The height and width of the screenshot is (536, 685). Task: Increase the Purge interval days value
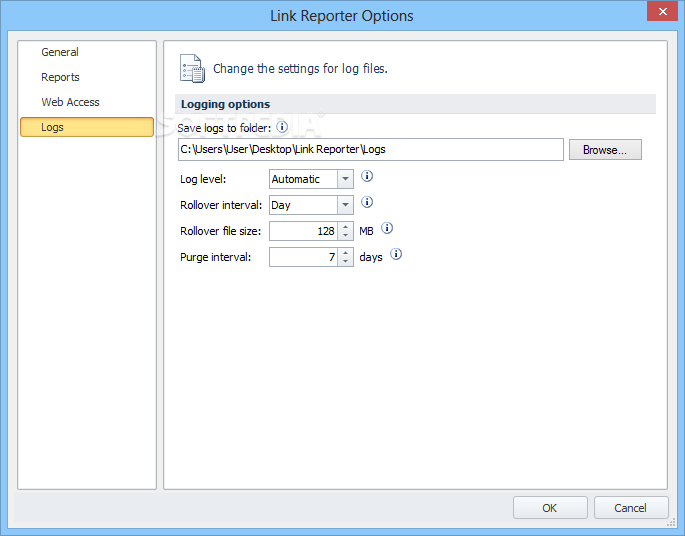tap(346, 252)
